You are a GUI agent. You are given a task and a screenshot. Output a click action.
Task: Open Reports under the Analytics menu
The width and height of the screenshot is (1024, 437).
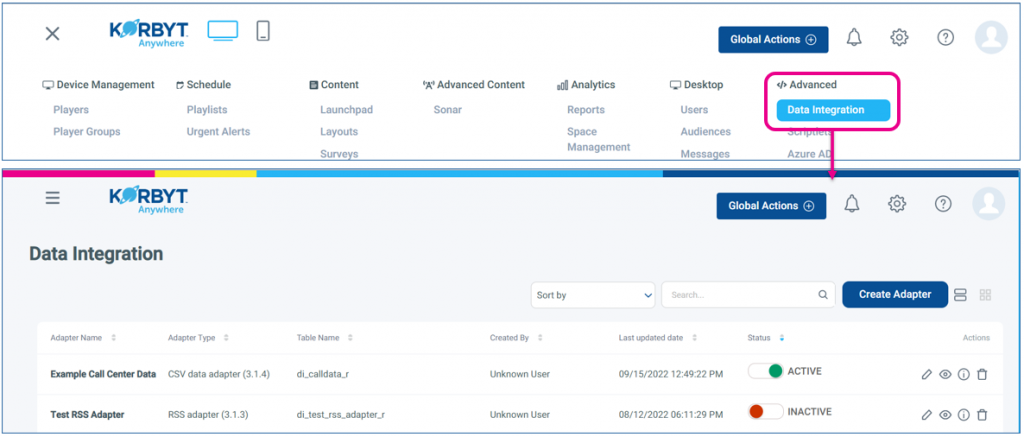(586, 110)
